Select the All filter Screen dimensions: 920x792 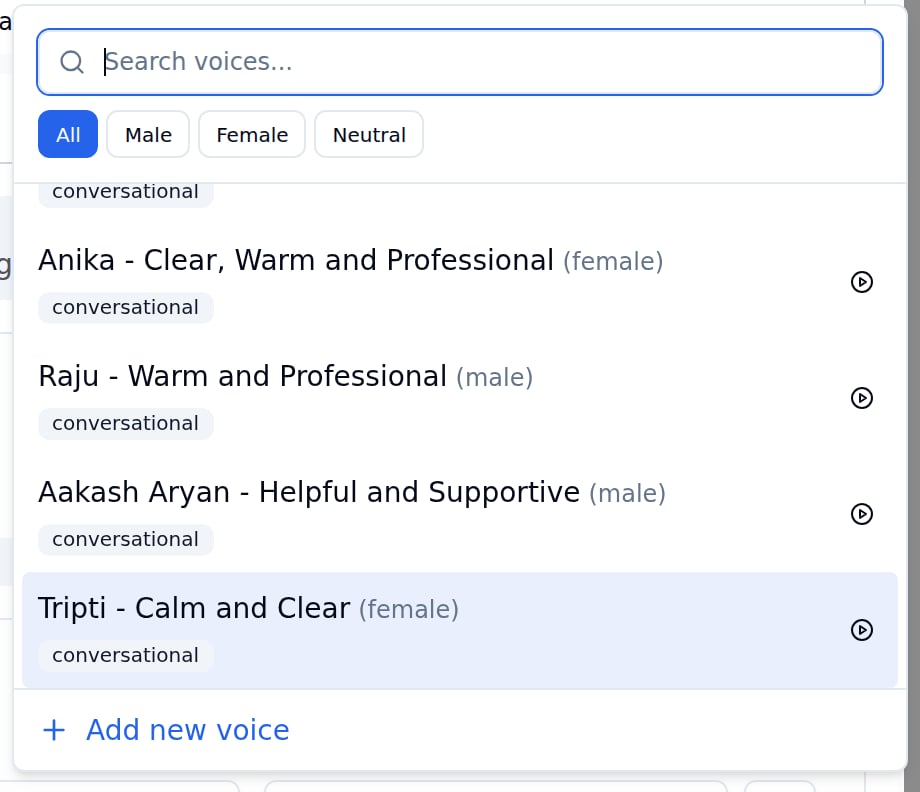click(68, 134)
